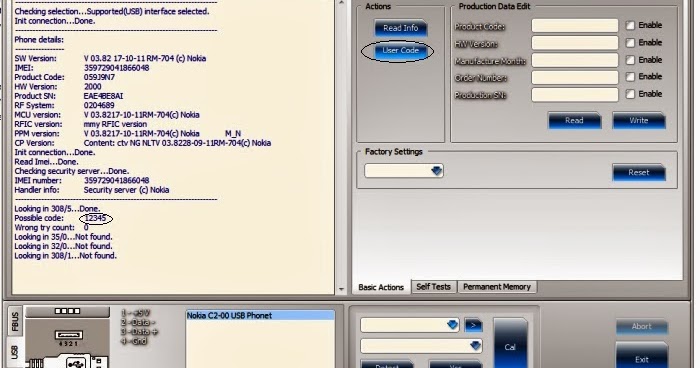Viewport: 700px width, 368px height.
Task: Click the Cal button
Action: [510, 344]
